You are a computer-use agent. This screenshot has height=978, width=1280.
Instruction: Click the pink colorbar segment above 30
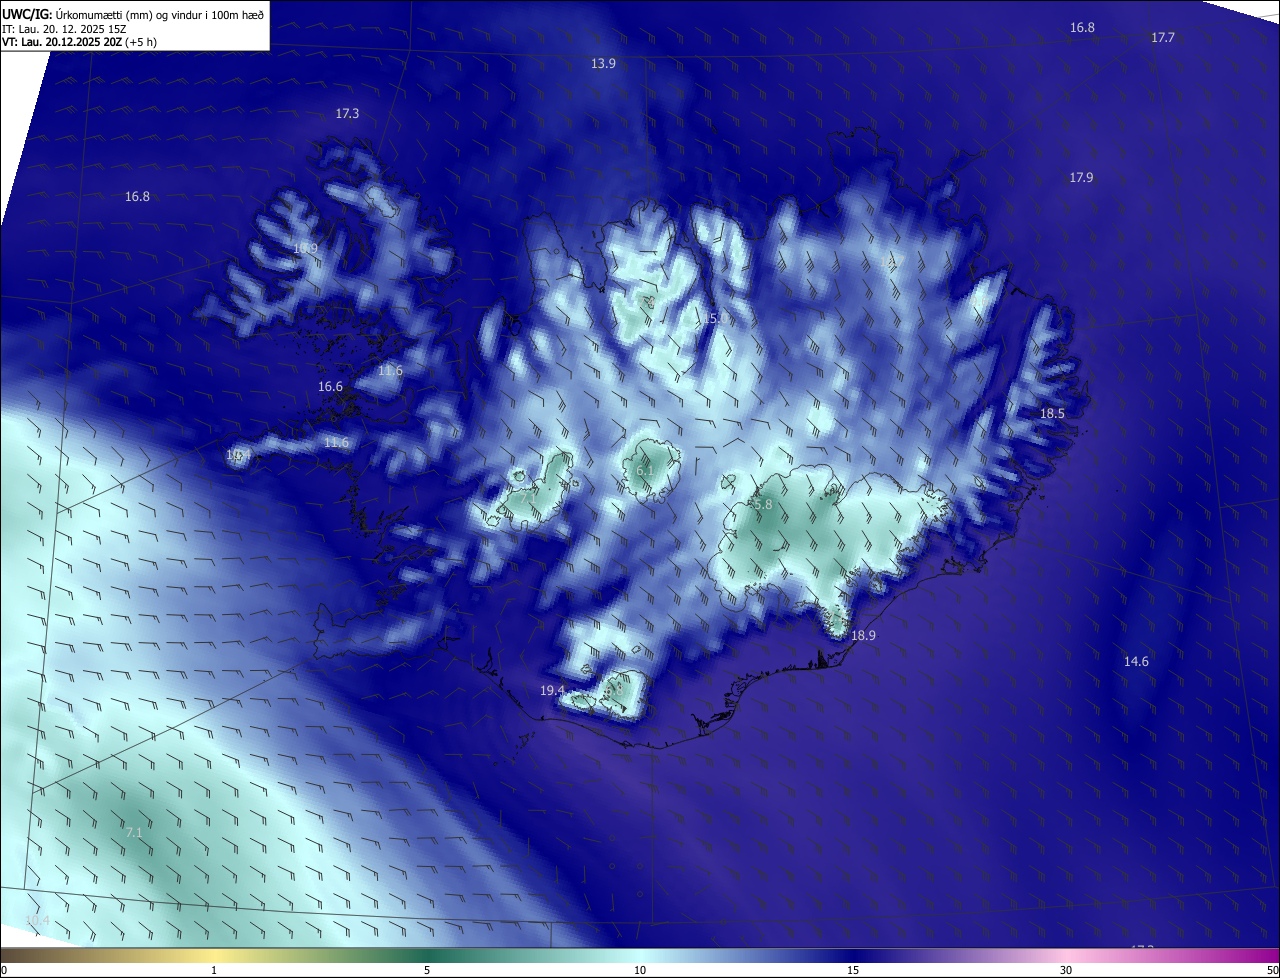click(1066, 955)
